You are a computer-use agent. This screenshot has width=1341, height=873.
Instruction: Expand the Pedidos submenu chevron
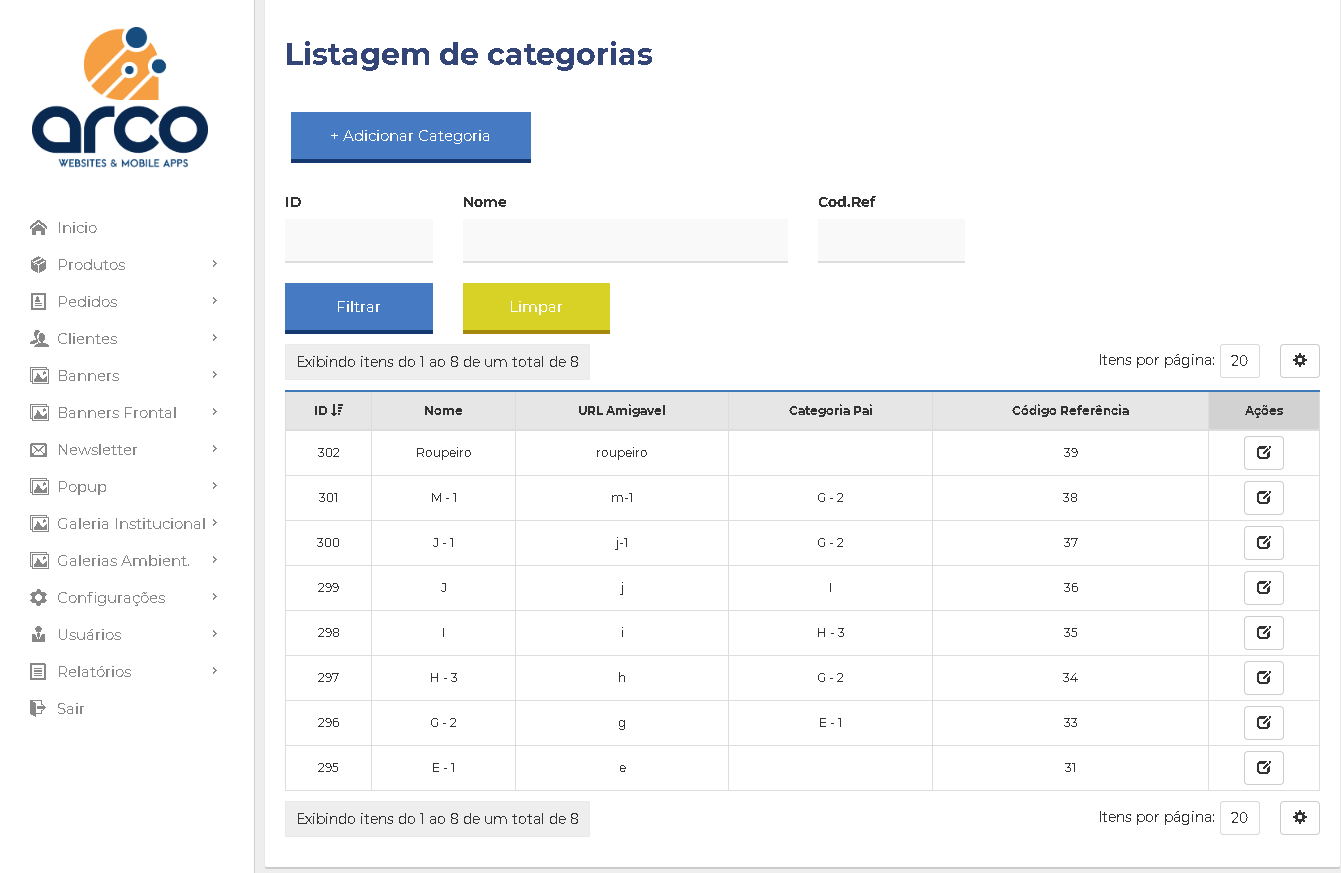(x=215, y=301)
